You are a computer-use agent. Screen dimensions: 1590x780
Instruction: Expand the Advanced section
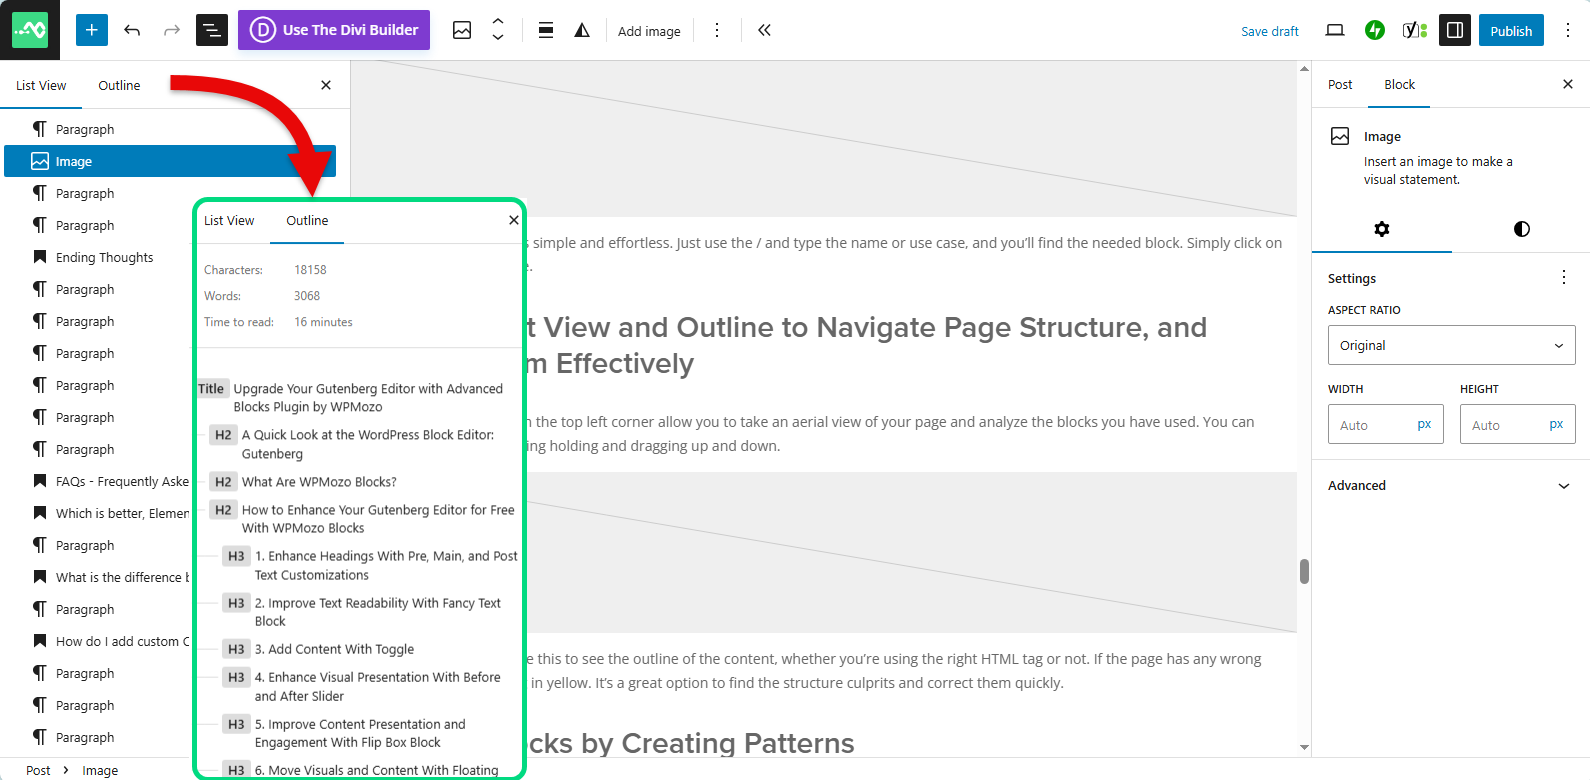[x=1450, y=486]
